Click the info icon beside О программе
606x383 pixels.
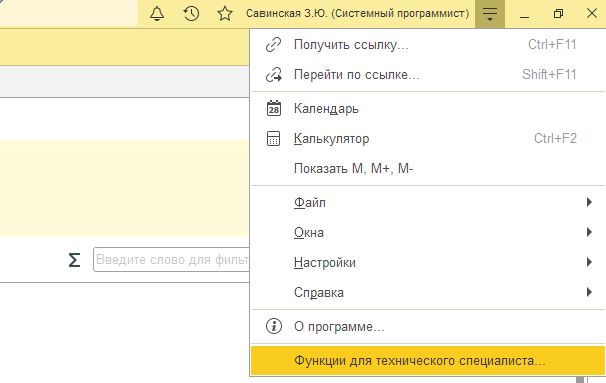(x=274, y=326)
